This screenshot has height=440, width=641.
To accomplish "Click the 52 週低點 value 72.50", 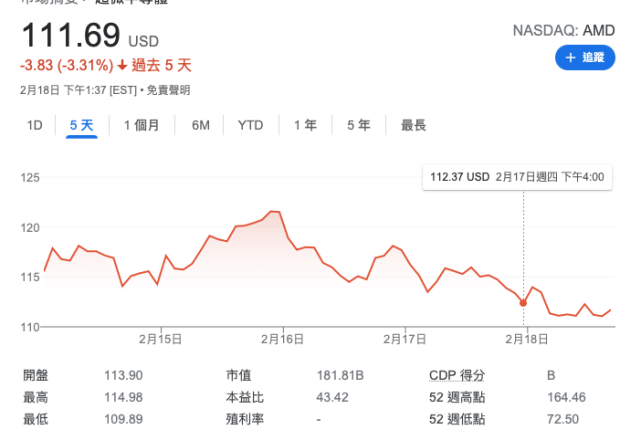I will tap(563, 419).
